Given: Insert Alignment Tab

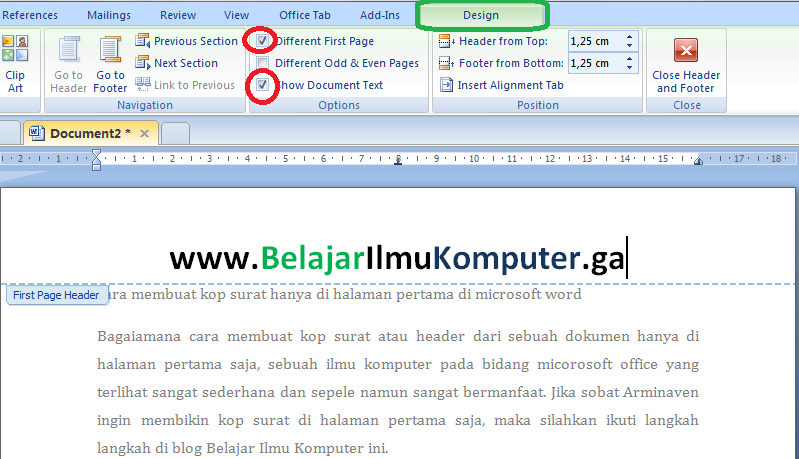Looking at the screenshot, I should coord(501,85).
